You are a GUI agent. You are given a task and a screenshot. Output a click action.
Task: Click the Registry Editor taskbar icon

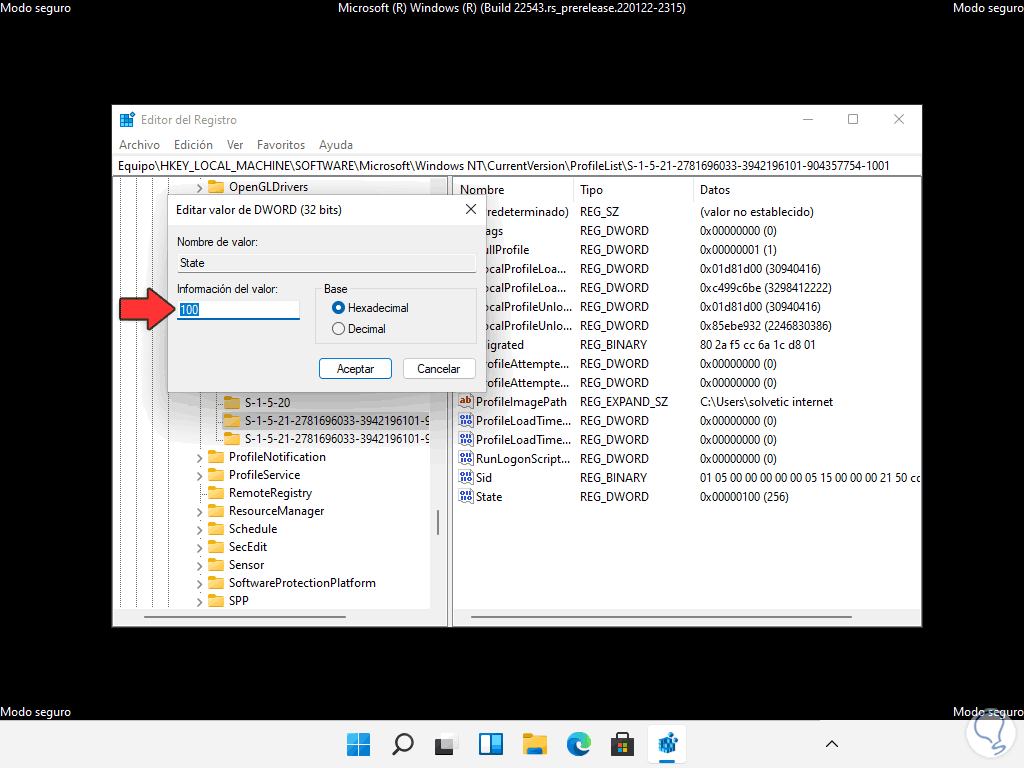pyautogui.click(x=667, y=744)
